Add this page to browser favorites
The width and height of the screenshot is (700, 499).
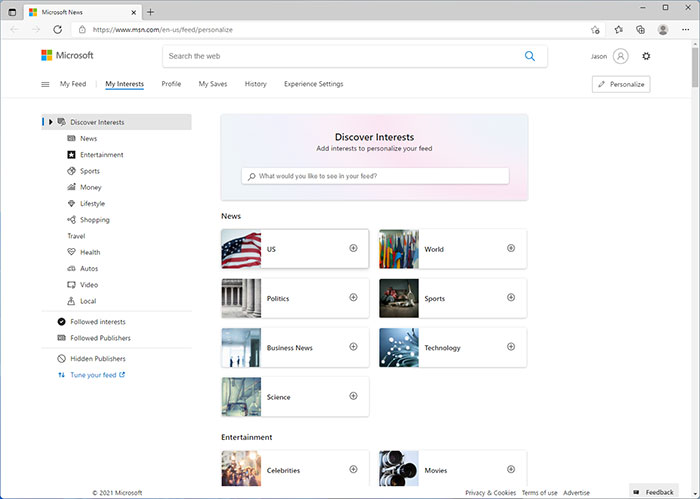595,30
